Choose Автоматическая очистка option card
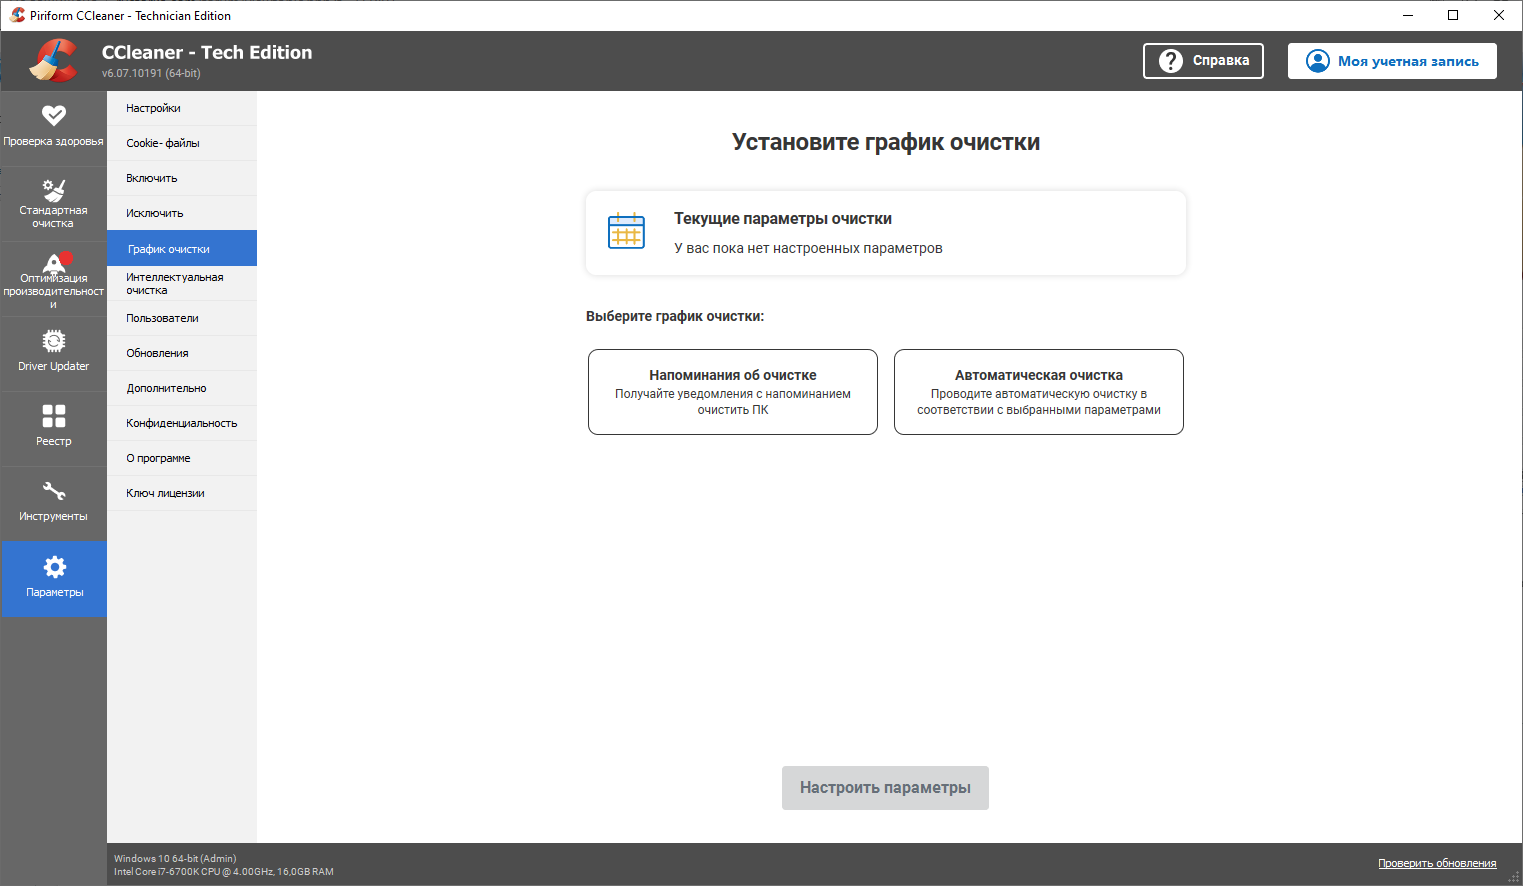Screen dimensions: 1523x886 (x=1038, y=392)
